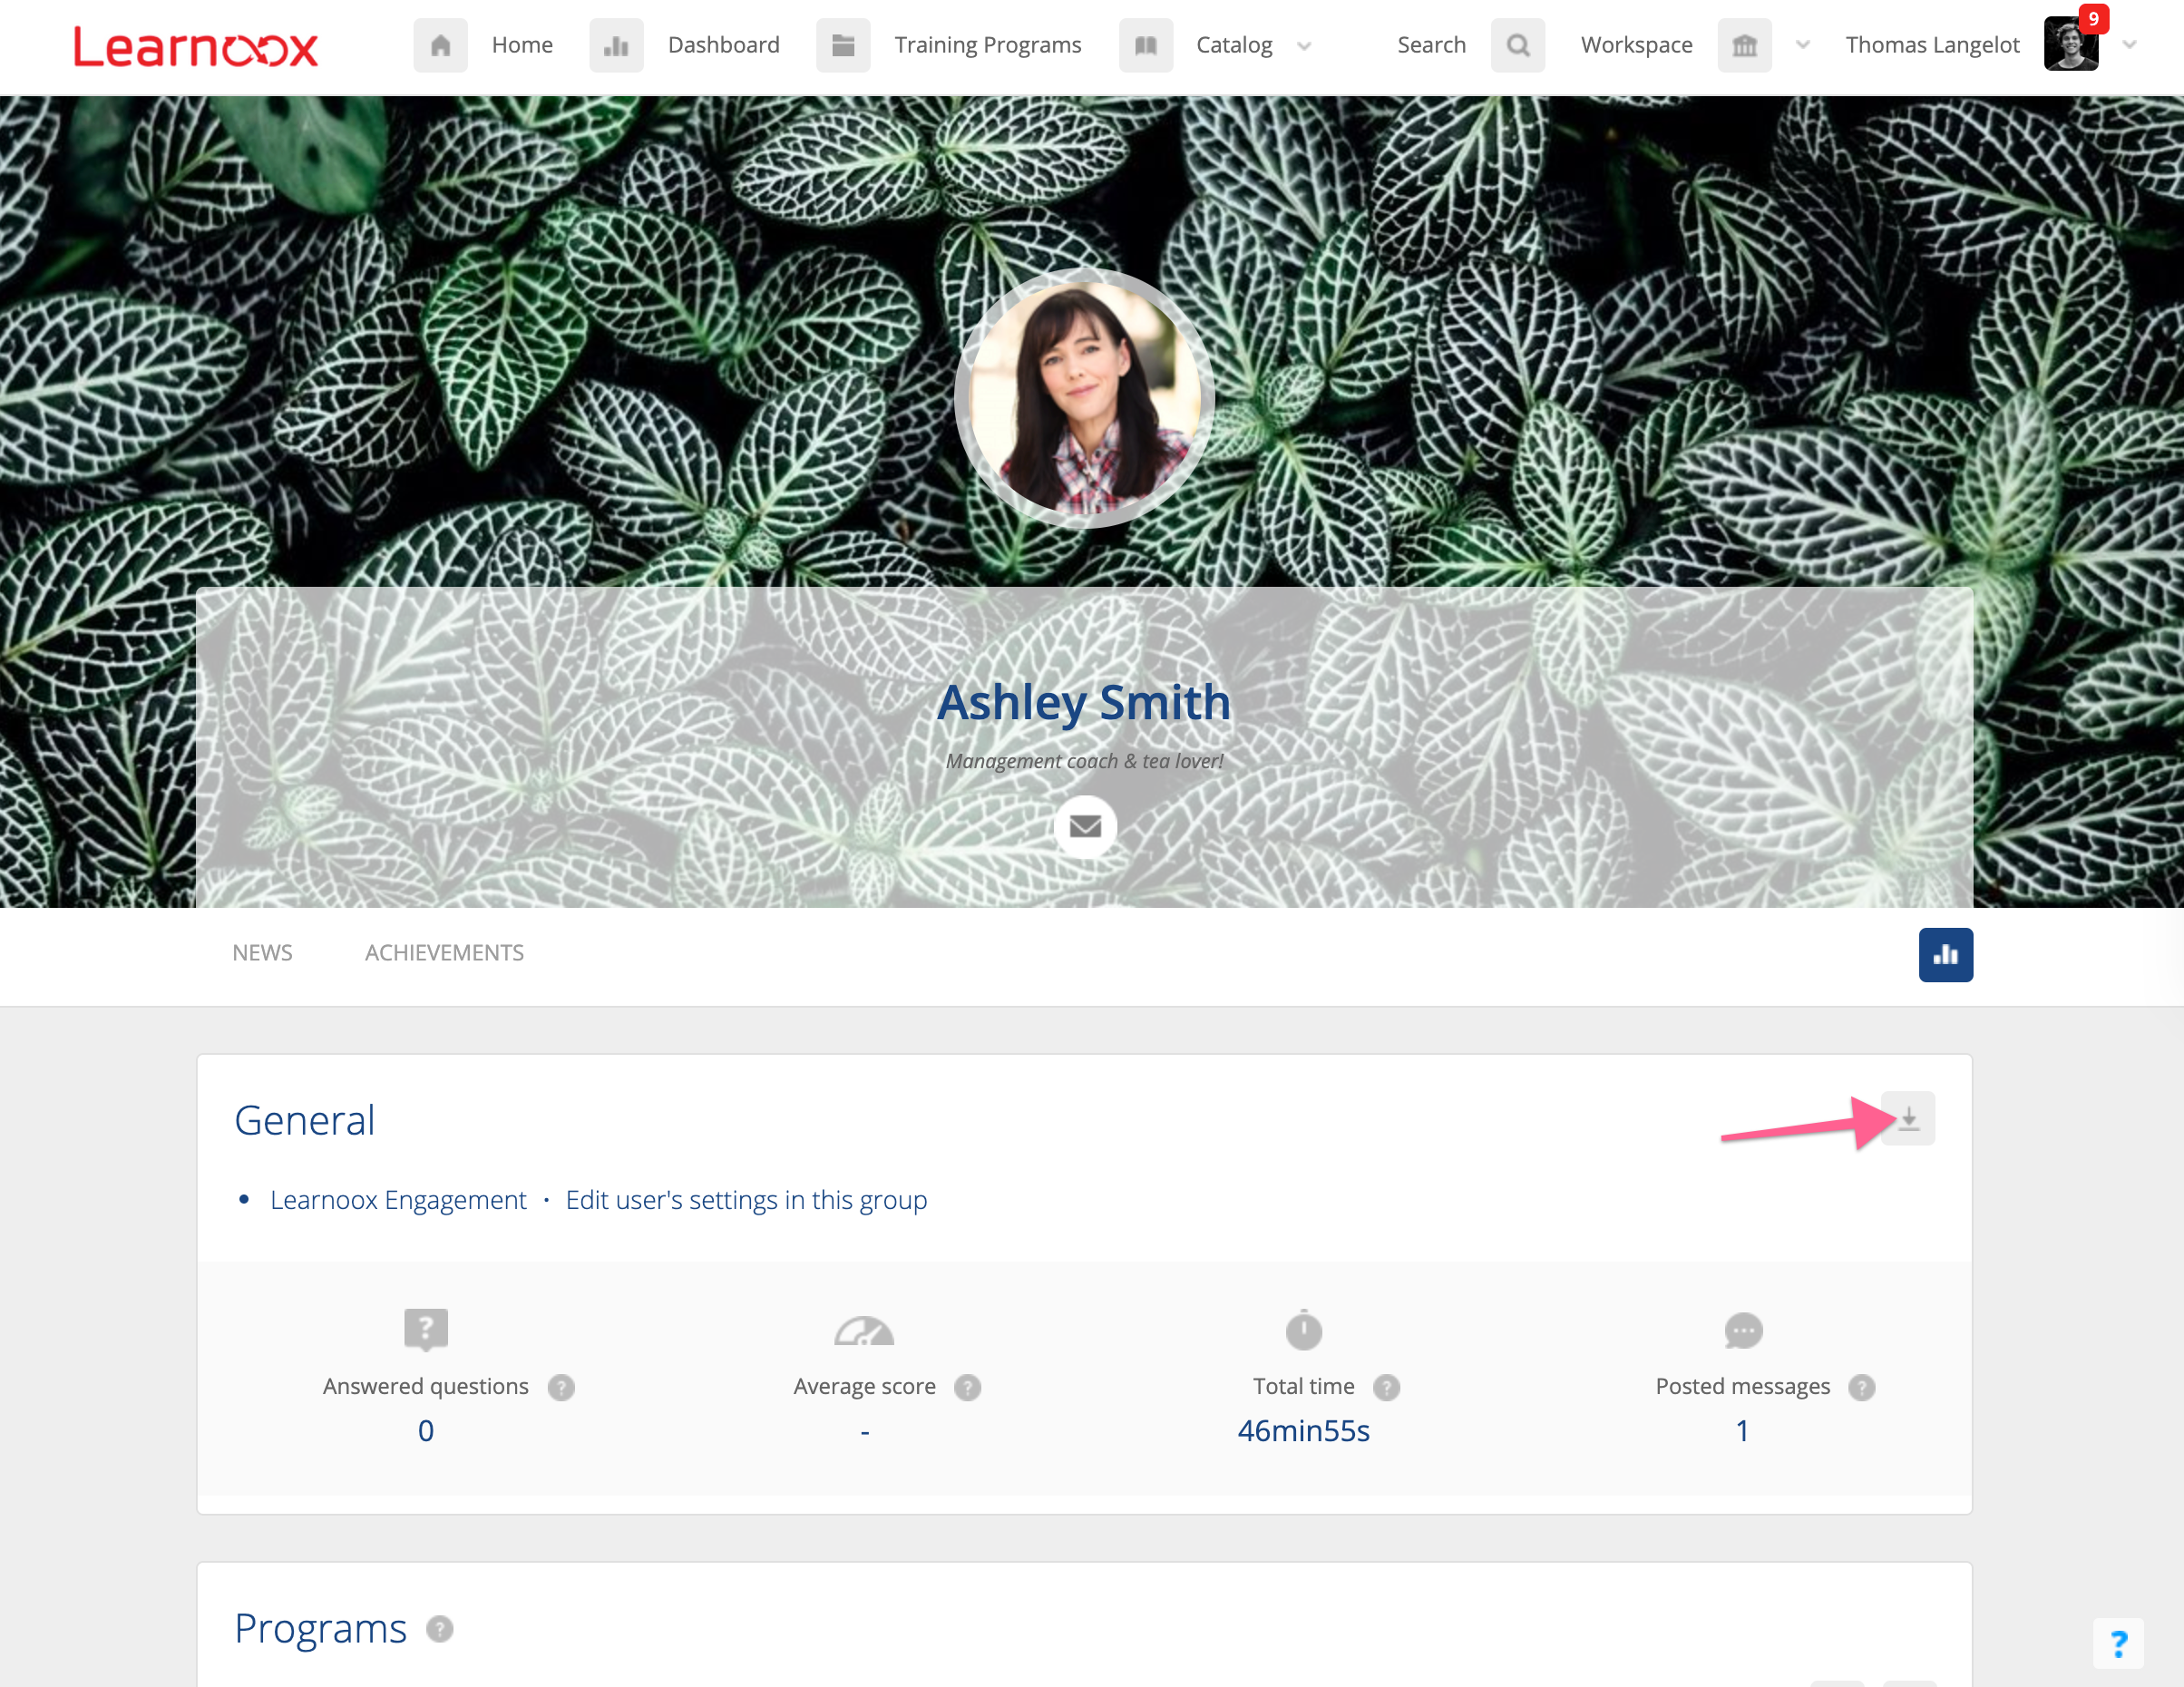Open the Thomas Langelot user menu arrow
Screen dimensions: 2184x1687
(x=2129, y=45)
